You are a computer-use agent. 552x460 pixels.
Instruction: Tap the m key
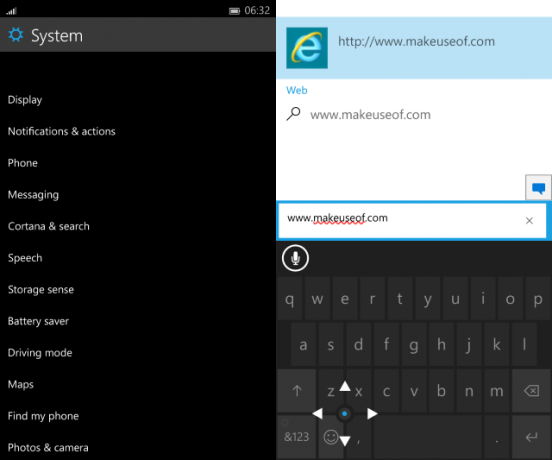tap(497, 391)
